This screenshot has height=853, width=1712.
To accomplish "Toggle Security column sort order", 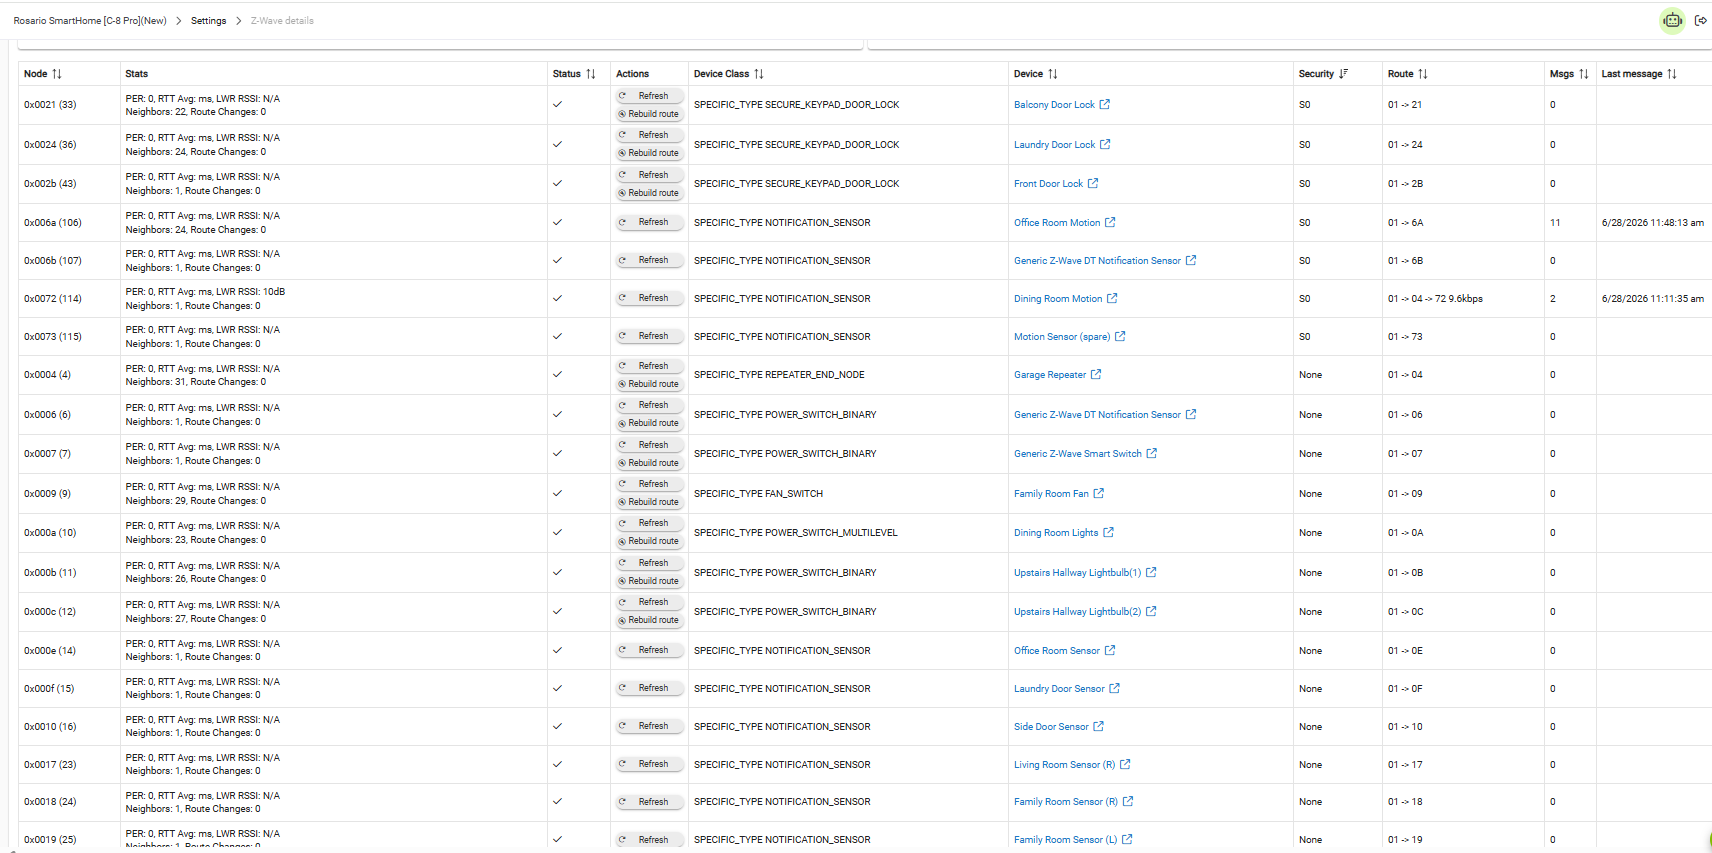I will pyautogui.click(x=1343, y=74).
